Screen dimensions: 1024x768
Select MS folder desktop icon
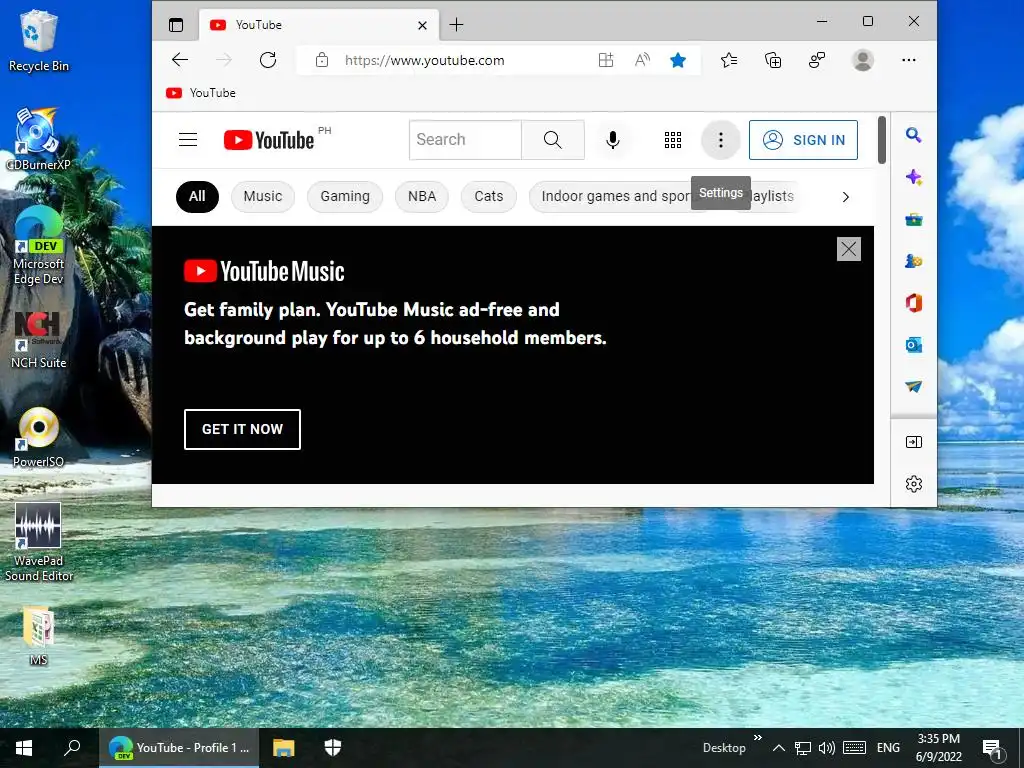39,637
